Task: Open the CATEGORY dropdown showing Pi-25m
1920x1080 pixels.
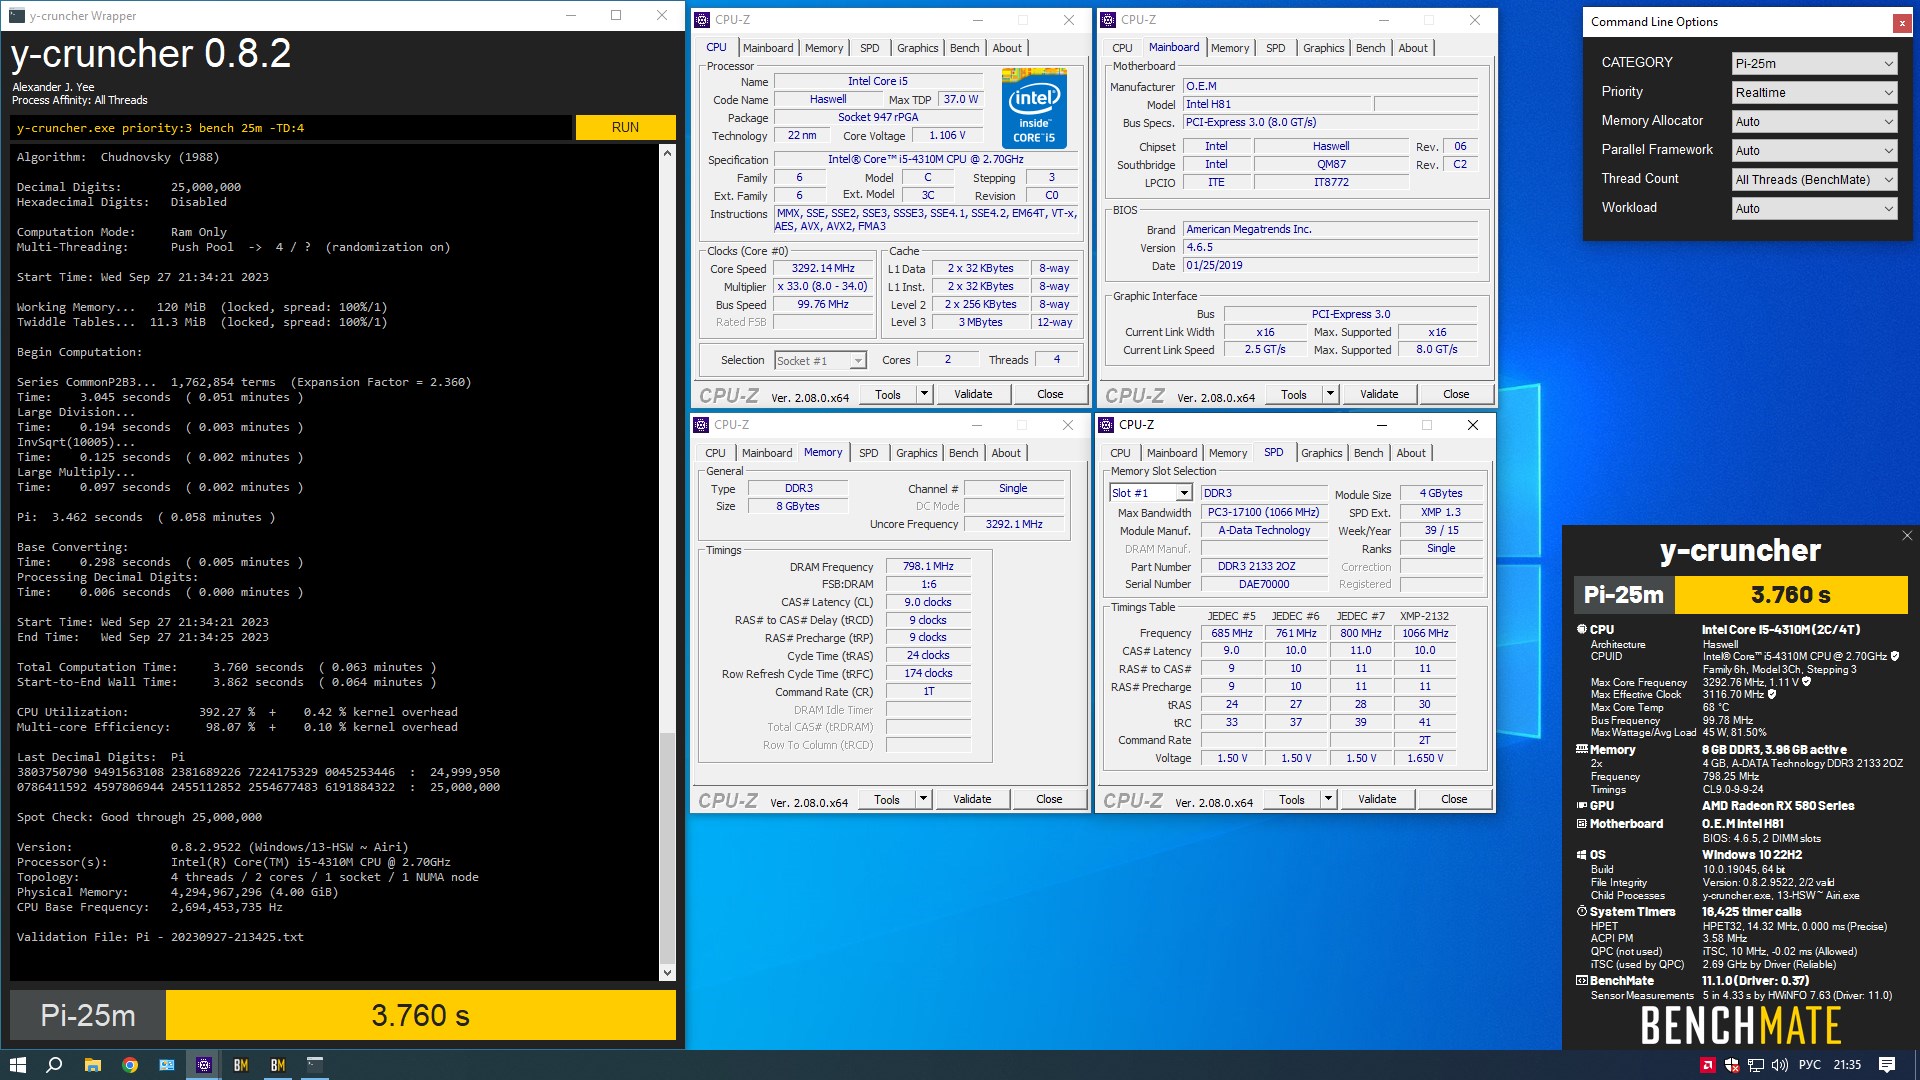Action: point(1814,63)
